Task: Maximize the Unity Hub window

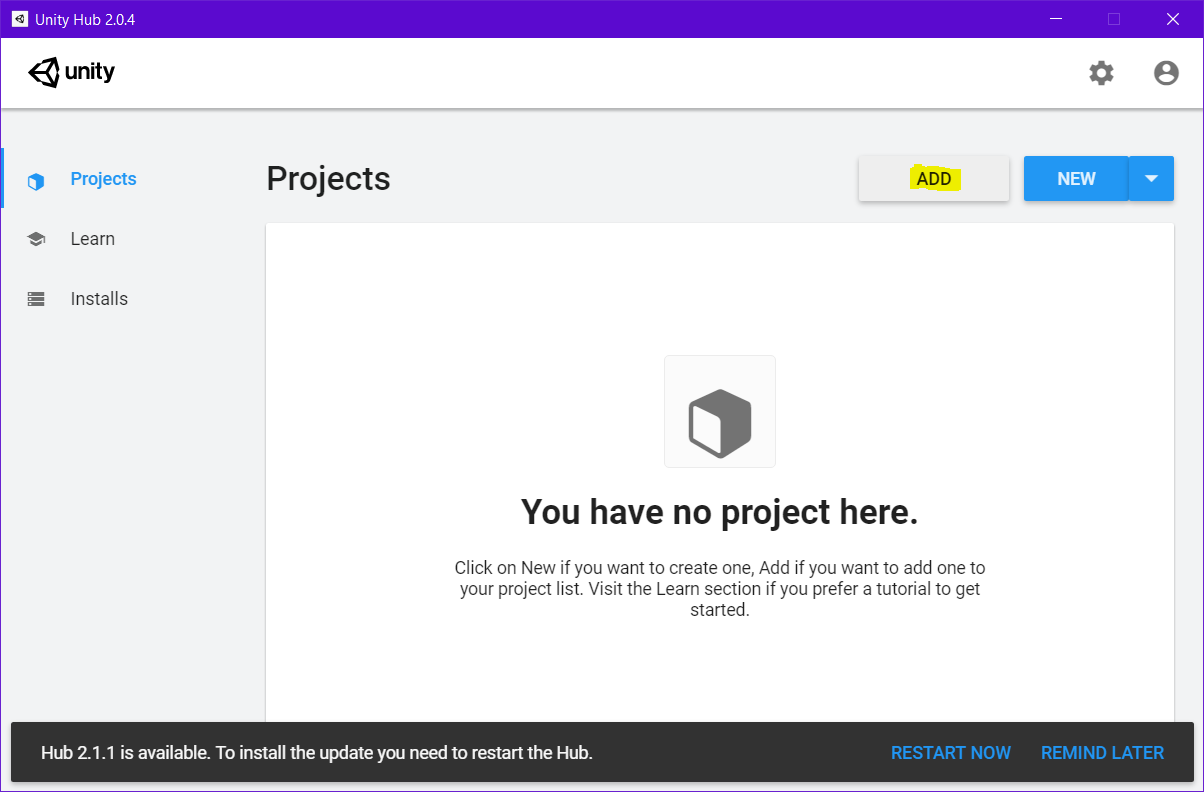Action: 1113,18
